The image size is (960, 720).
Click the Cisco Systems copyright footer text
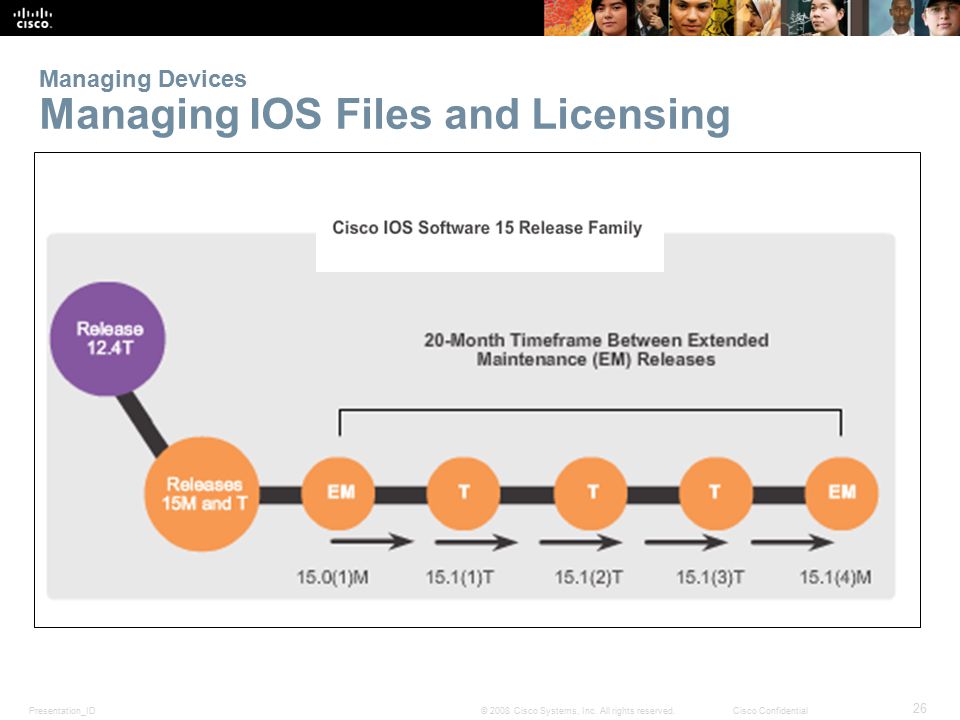[x=577, y=710]
